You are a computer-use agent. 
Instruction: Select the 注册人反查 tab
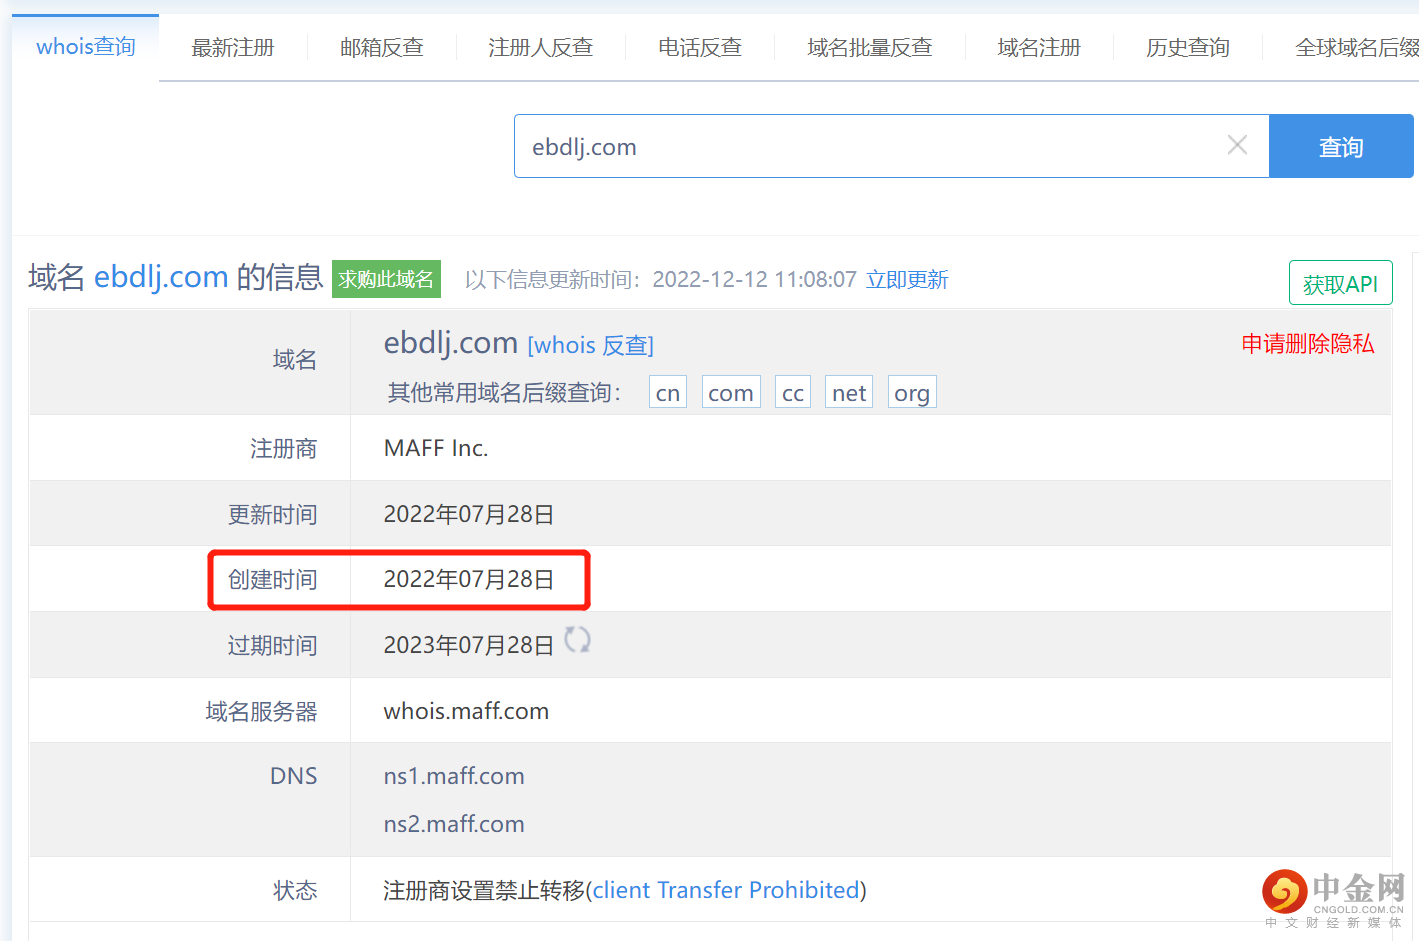[540, 46]
